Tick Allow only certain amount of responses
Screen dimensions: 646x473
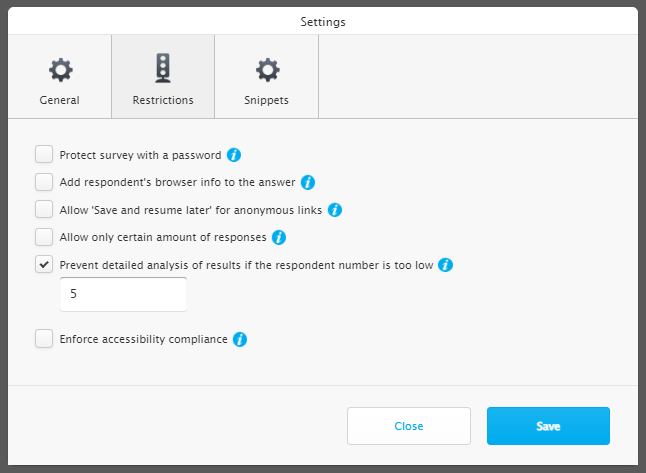click(x=44, y=237)
